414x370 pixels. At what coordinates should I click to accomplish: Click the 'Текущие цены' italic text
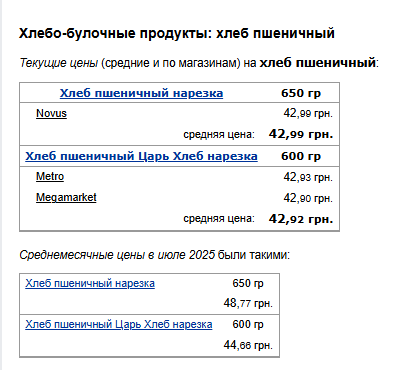pyautogui.click(x=59, y=63)
